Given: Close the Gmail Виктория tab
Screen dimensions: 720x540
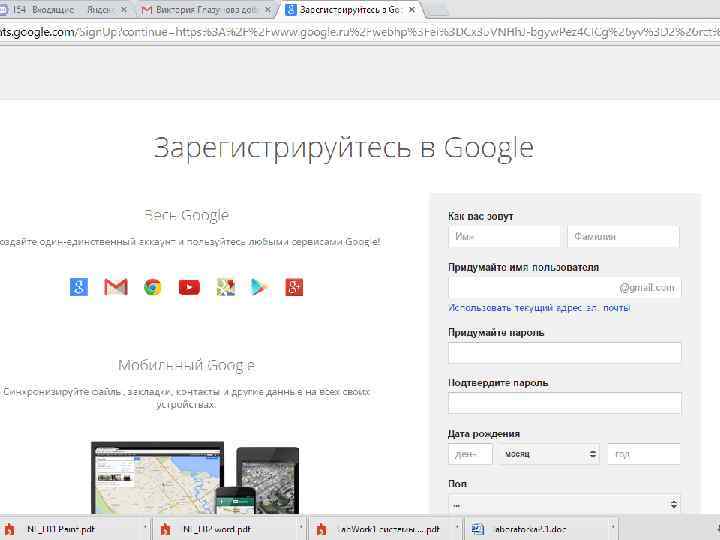Looking at the screenshot, I should click(268, 9).
